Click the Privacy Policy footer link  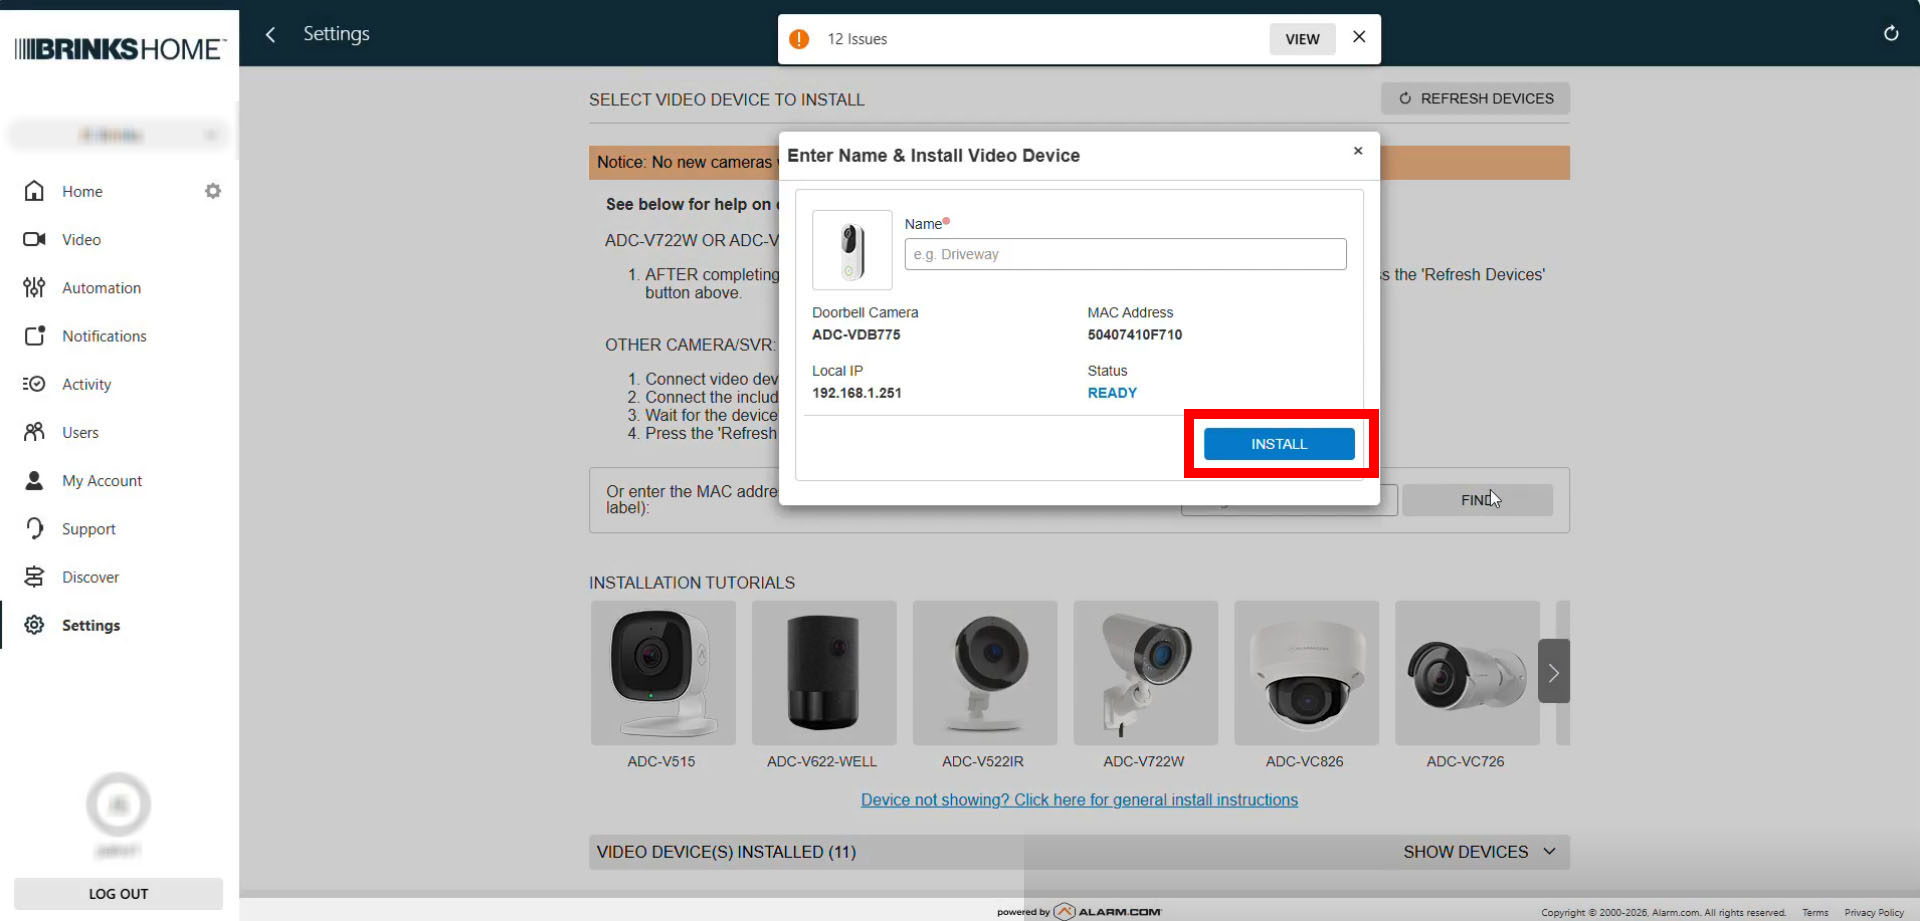pyautogui.click(x=1874, y=912)
